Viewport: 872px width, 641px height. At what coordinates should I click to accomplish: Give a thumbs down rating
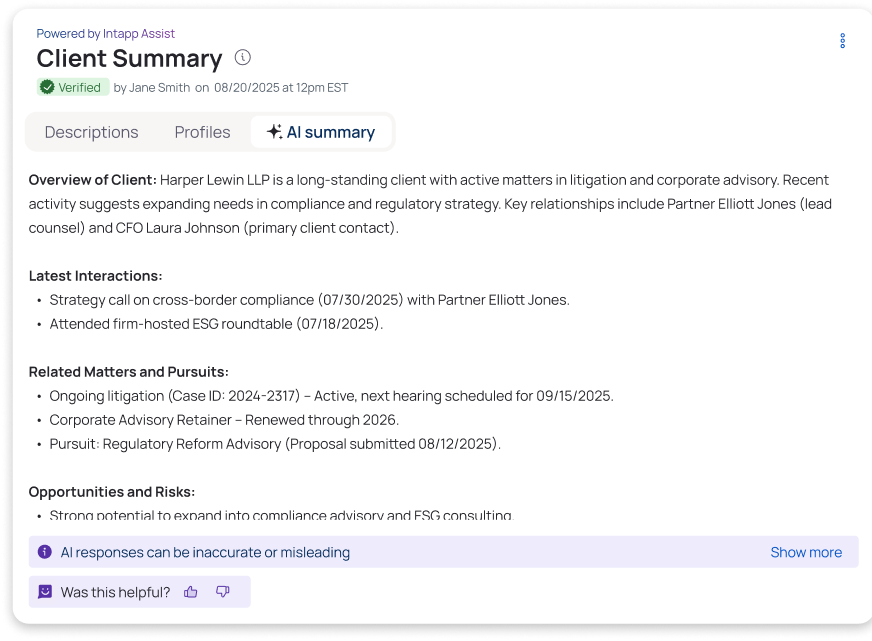[222, 592]
